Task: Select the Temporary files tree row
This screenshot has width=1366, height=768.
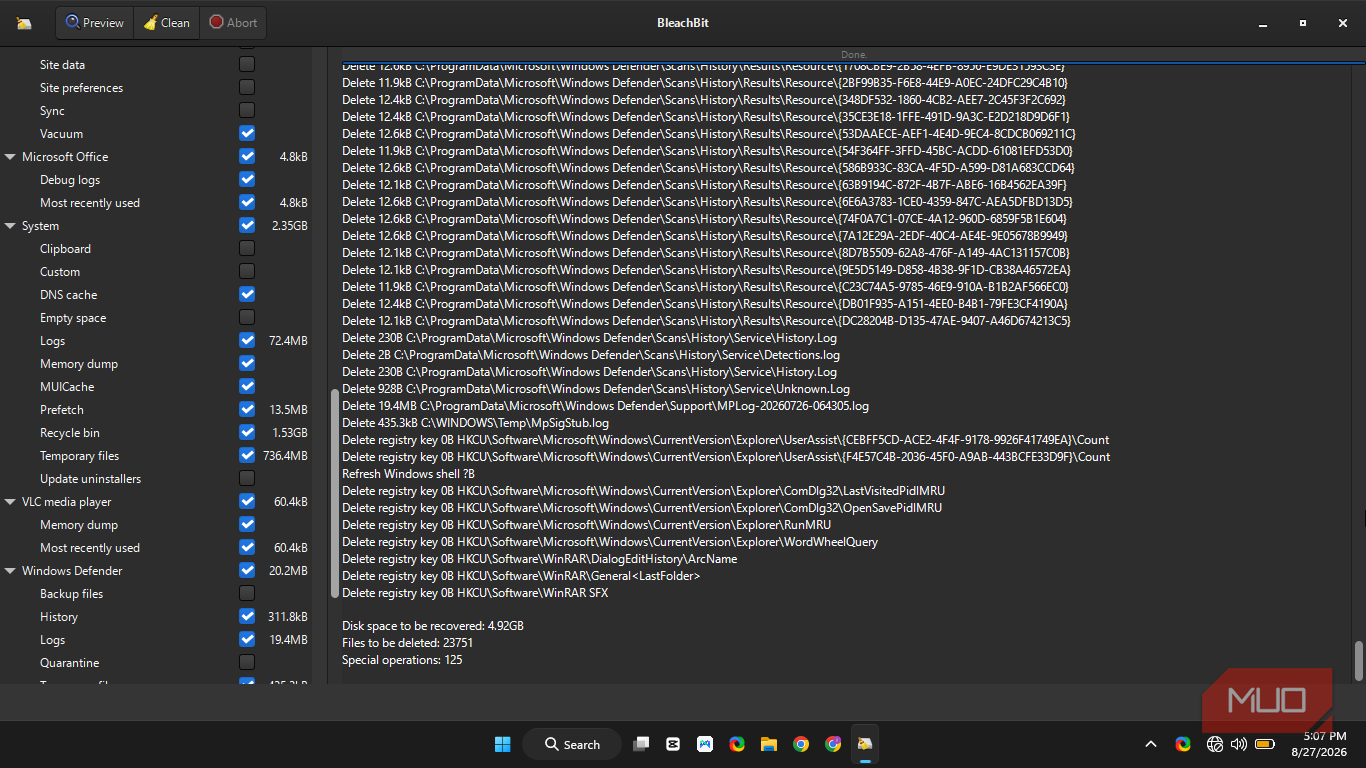Action: [155, 456]
